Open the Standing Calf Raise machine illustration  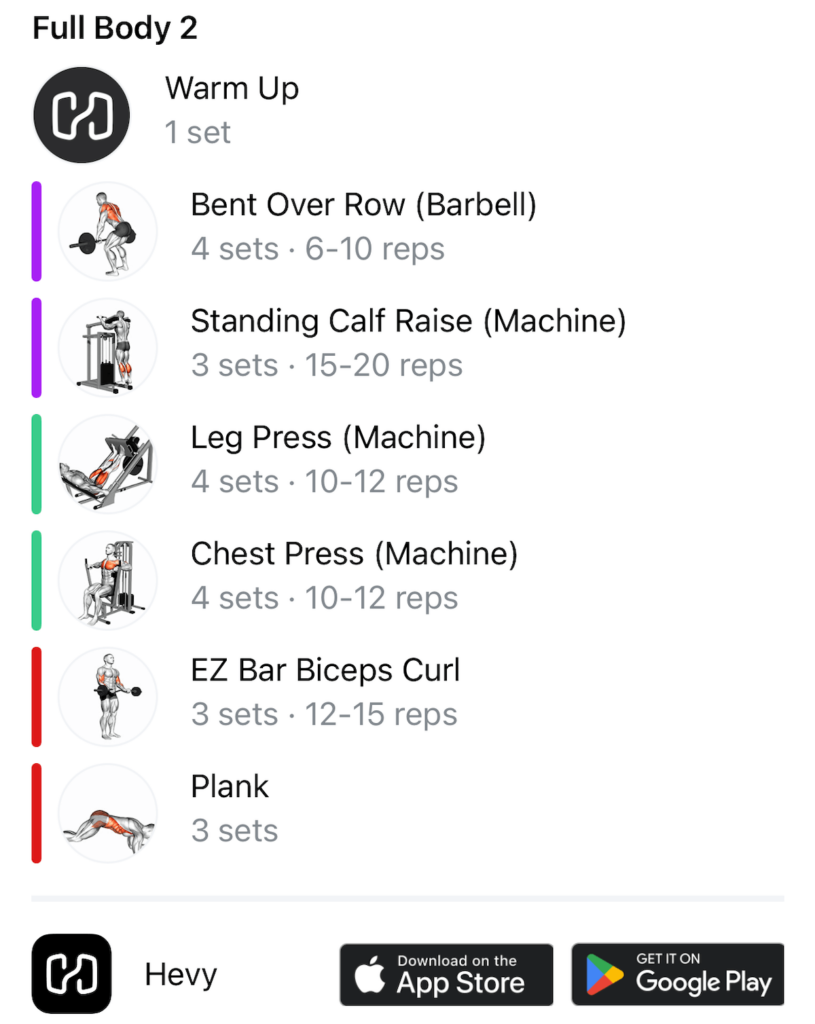(107, 347)
